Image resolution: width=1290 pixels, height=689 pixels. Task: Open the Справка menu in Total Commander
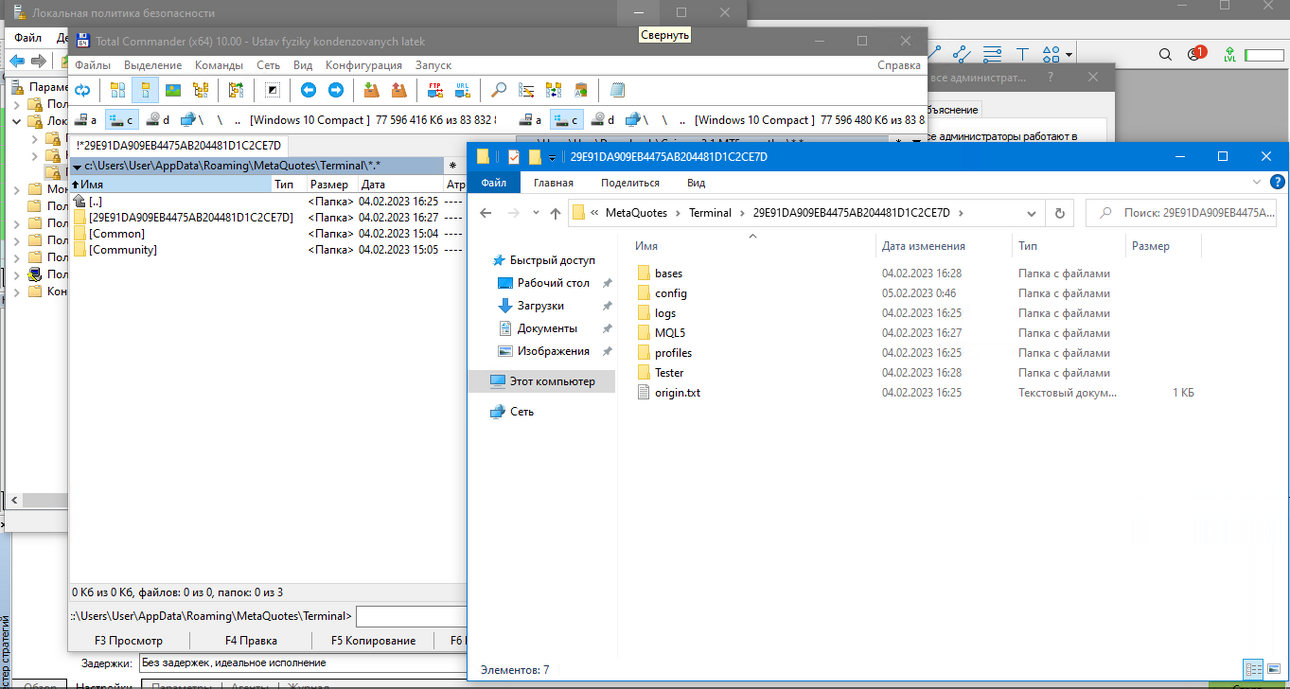(899, 65)
